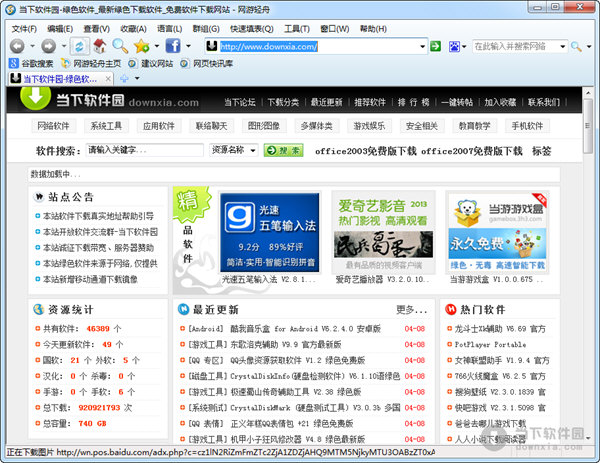Open the CrystalDiskInfo update entry
This screenshot has height=463, width=600.
tap(294, 376)
